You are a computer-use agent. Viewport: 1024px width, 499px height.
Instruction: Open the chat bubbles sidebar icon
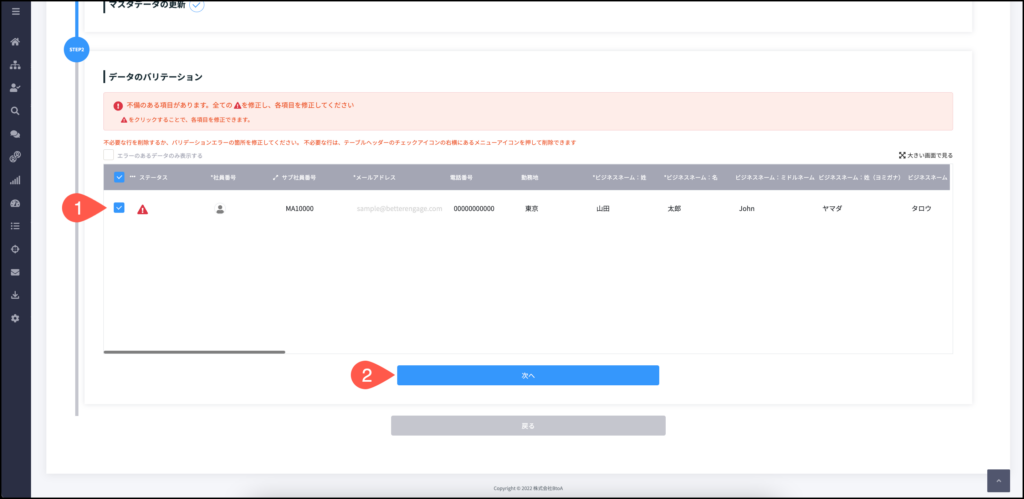coord(16,134)
